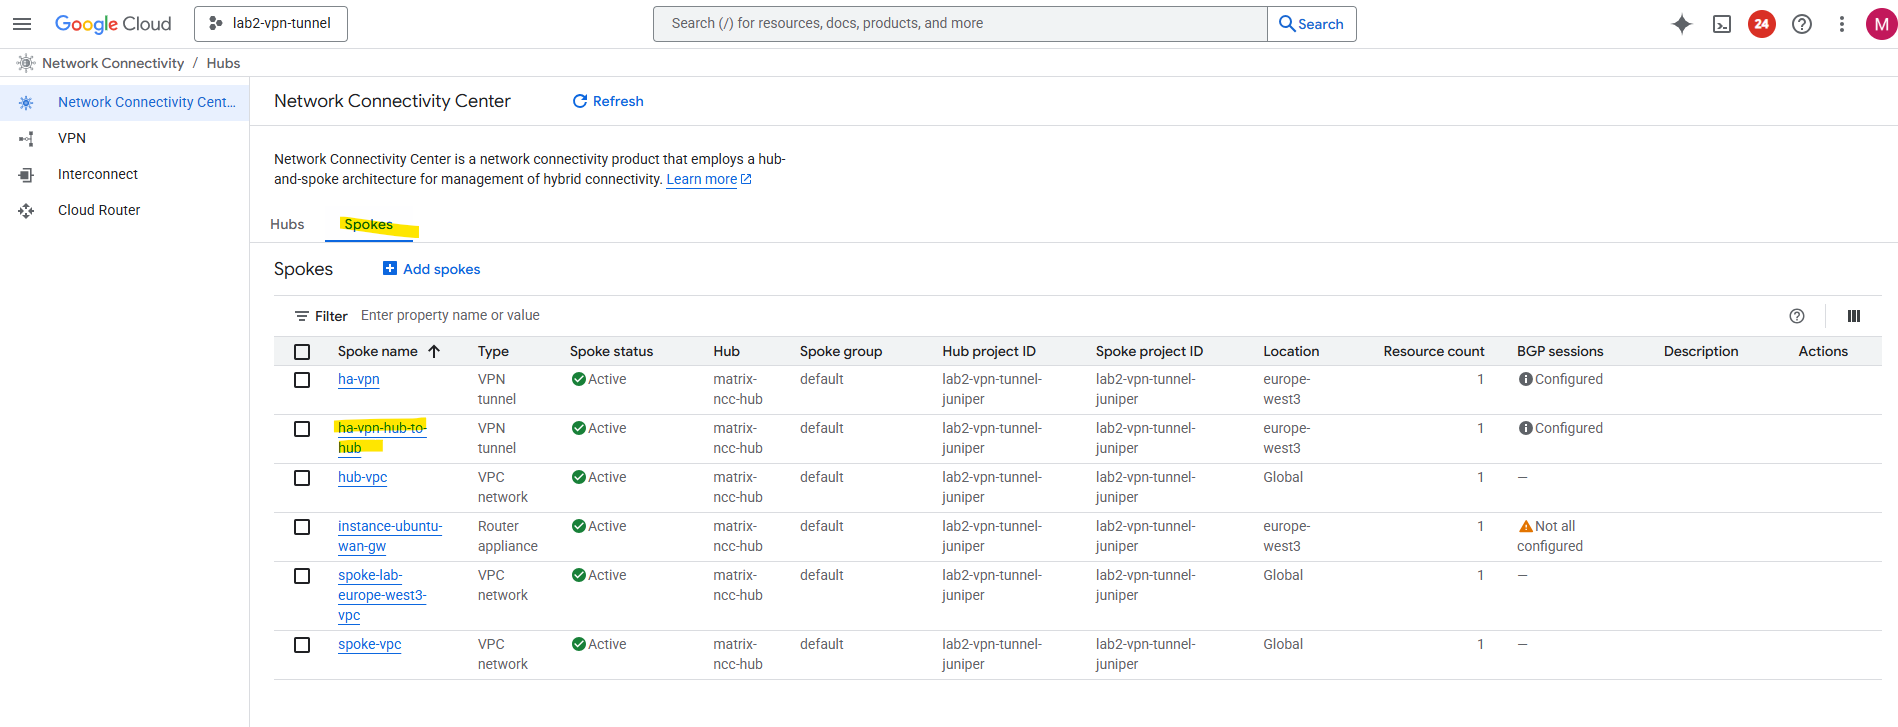Open the main navigation hamburger menu
The width and height of the screenshot is (1898, 727).
point(22,24)
